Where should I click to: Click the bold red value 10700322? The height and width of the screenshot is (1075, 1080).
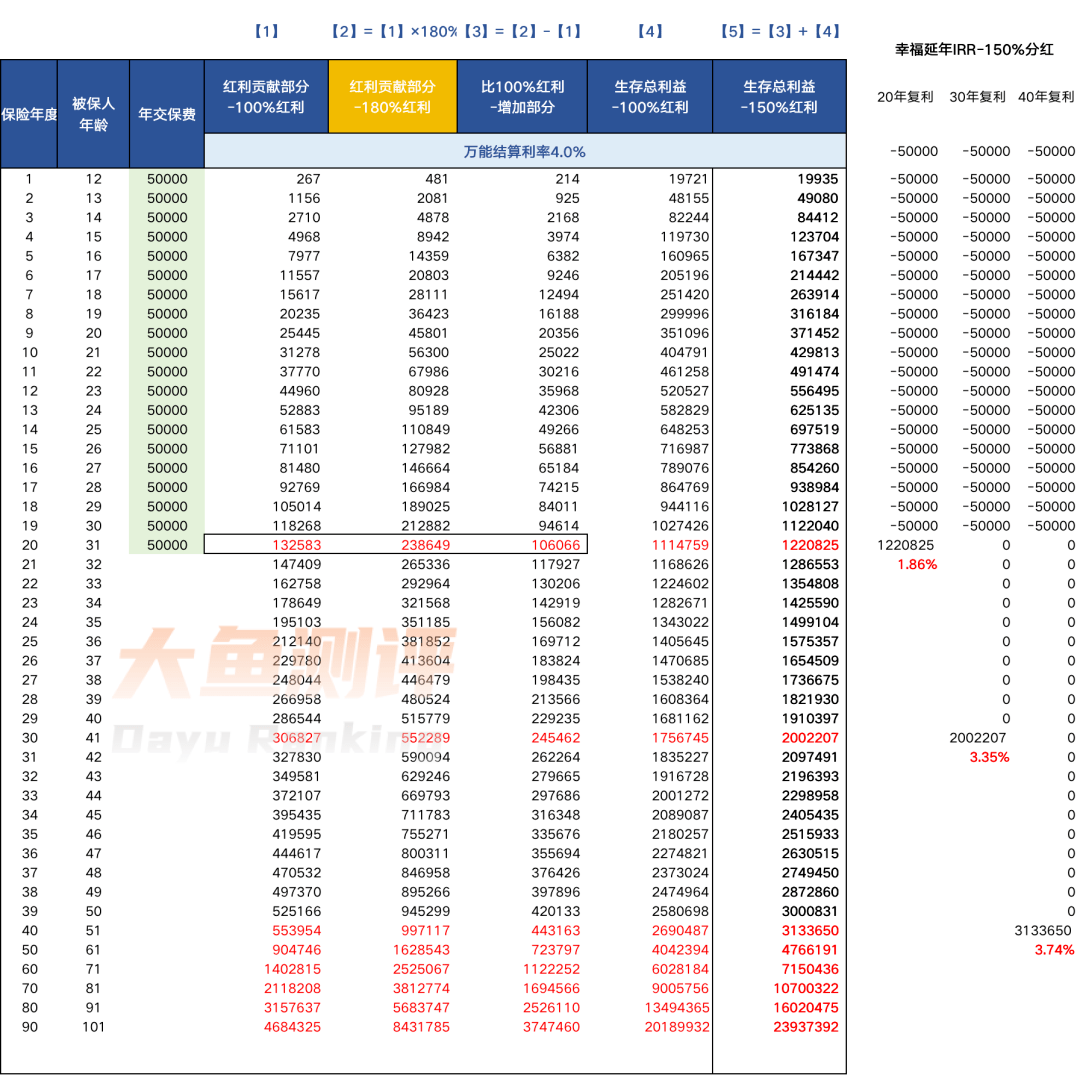click(x=806, y=989)
